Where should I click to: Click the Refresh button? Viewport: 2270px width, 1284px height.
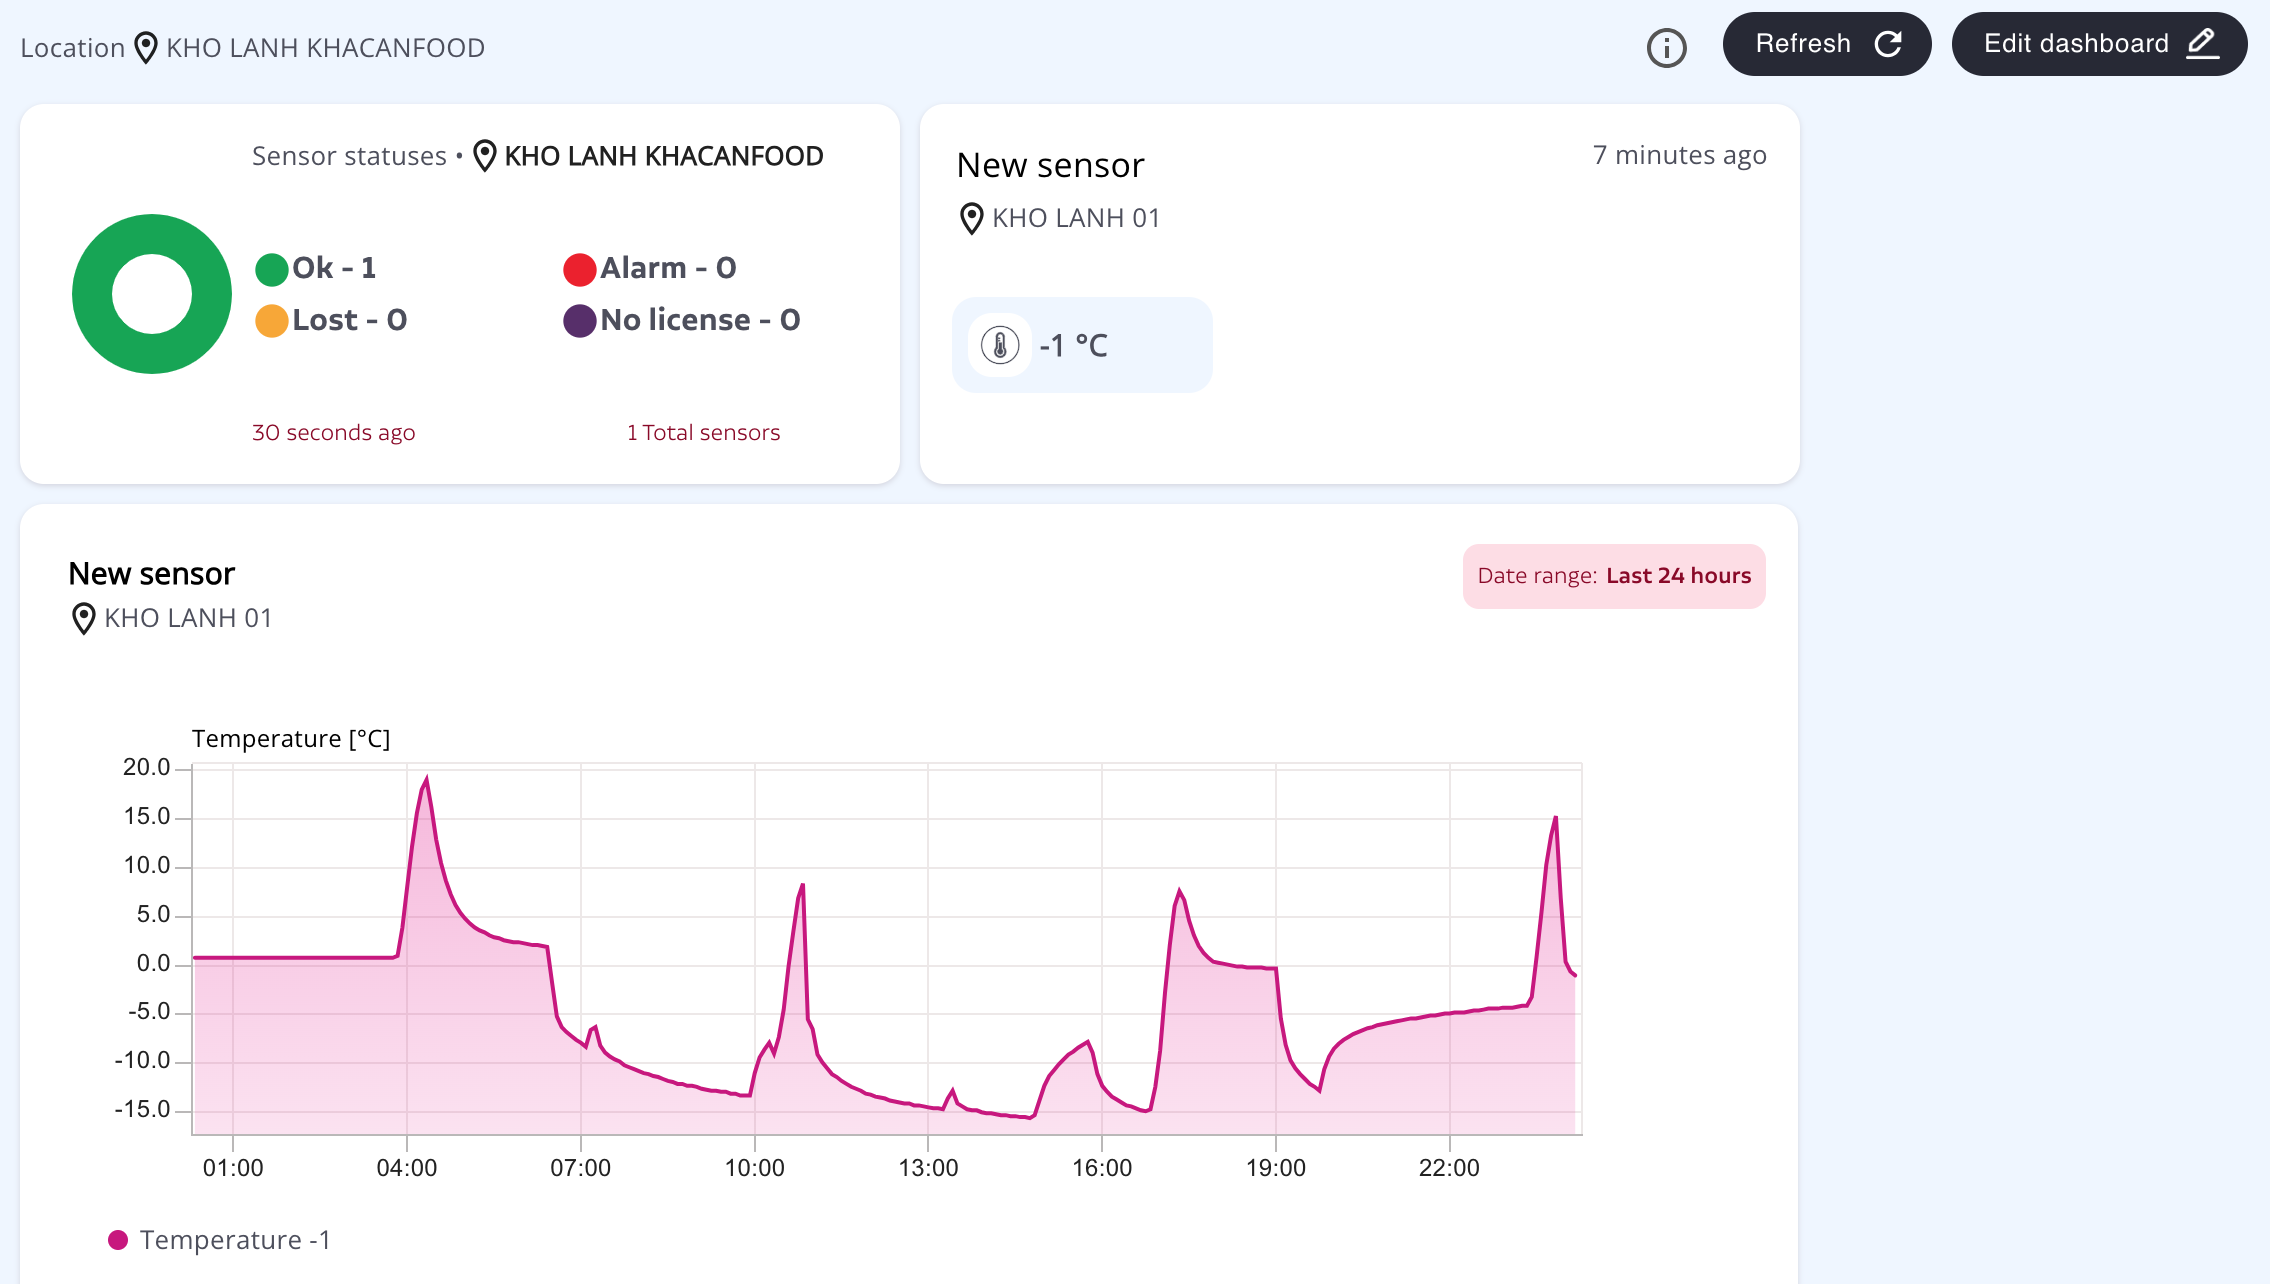click(x=1826, y=44)
